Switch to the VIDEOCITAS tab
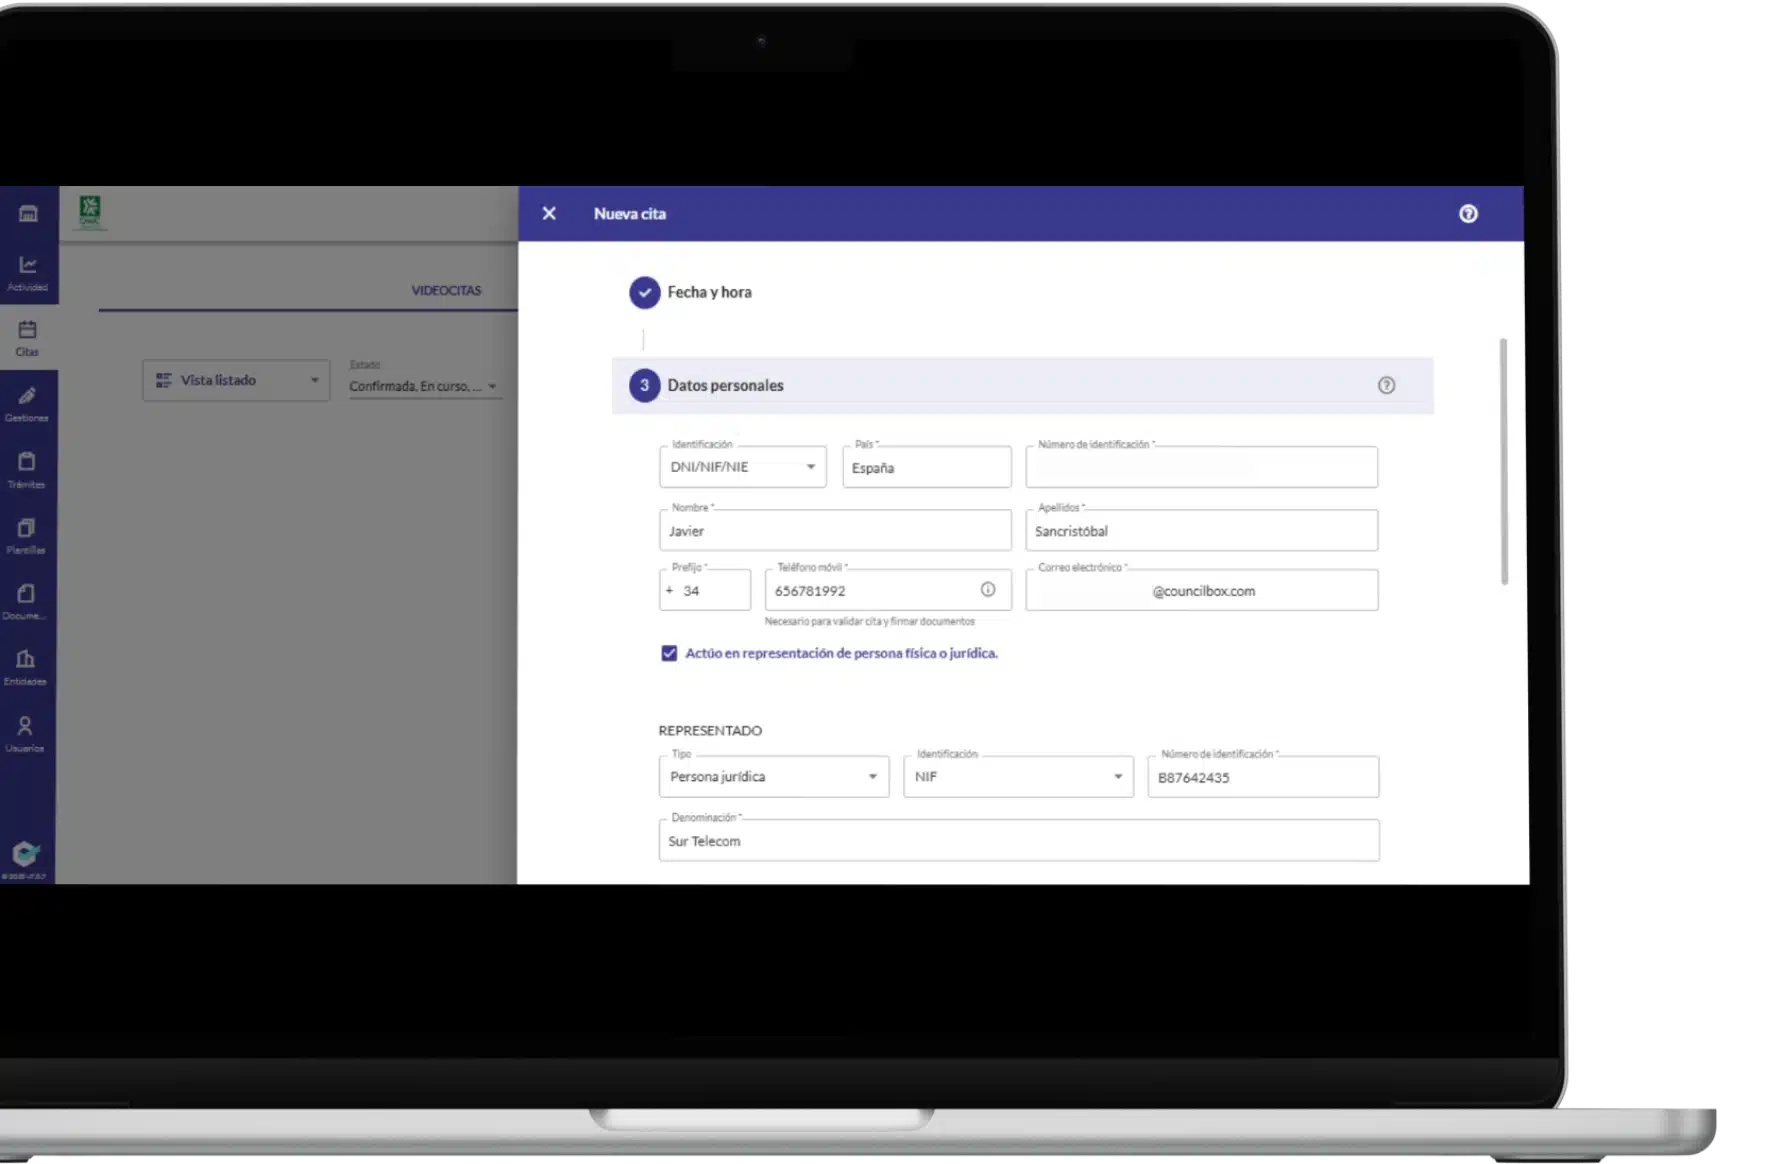This screenshot has height=1164, width=1784. pyautogui.click(x=446, y=290)
